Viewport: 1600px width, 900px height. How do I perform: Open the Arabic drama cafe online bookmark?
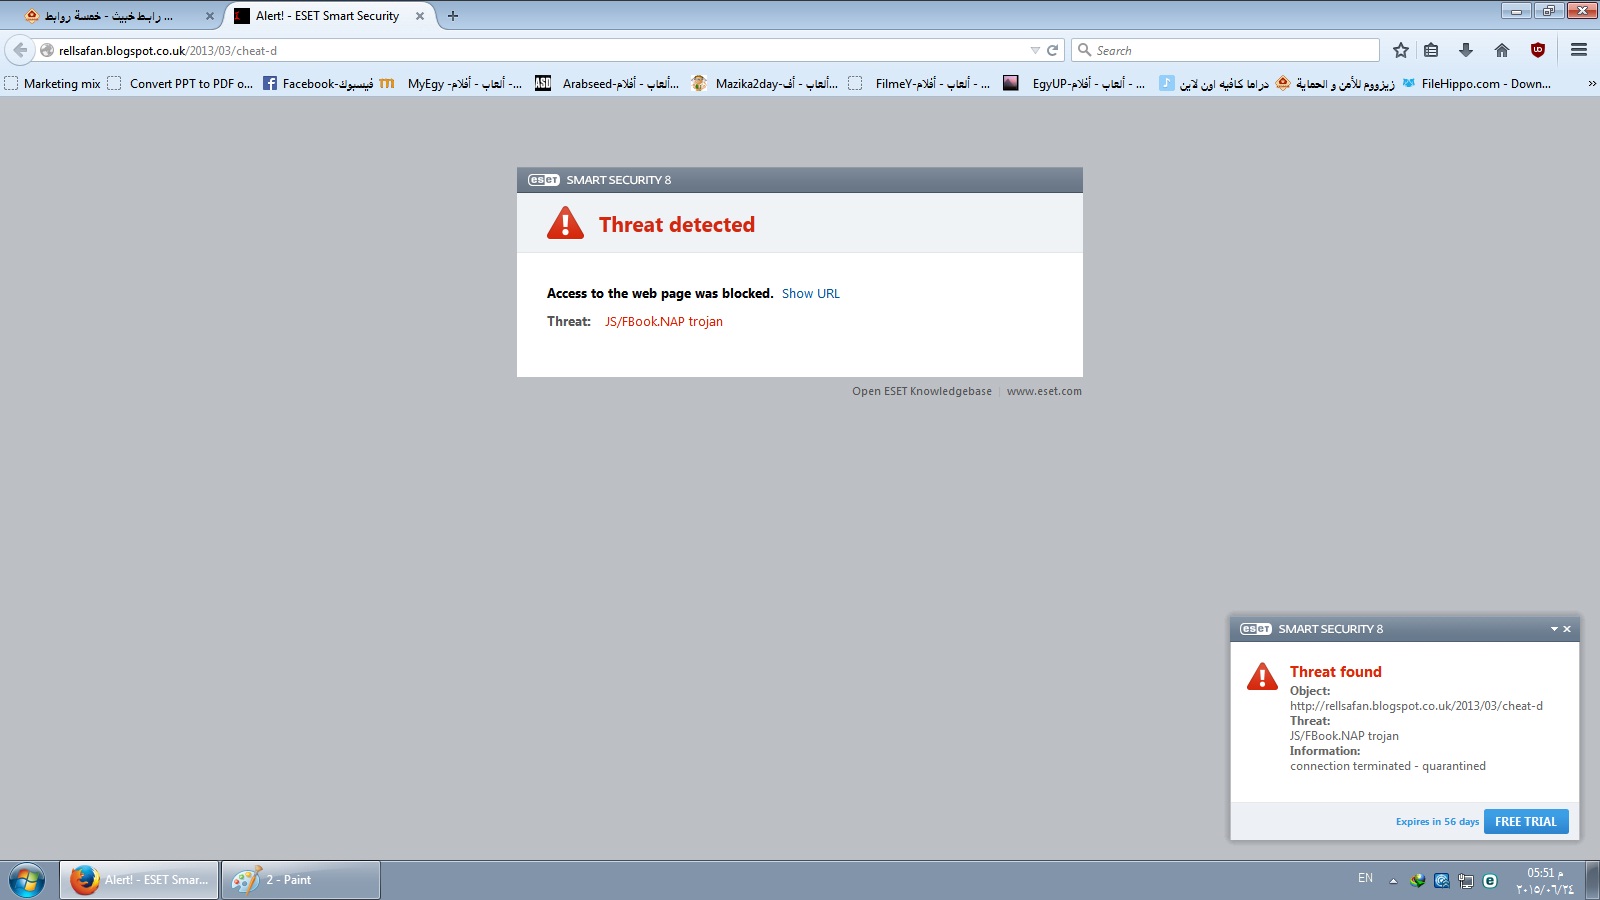pos(1214,84)
